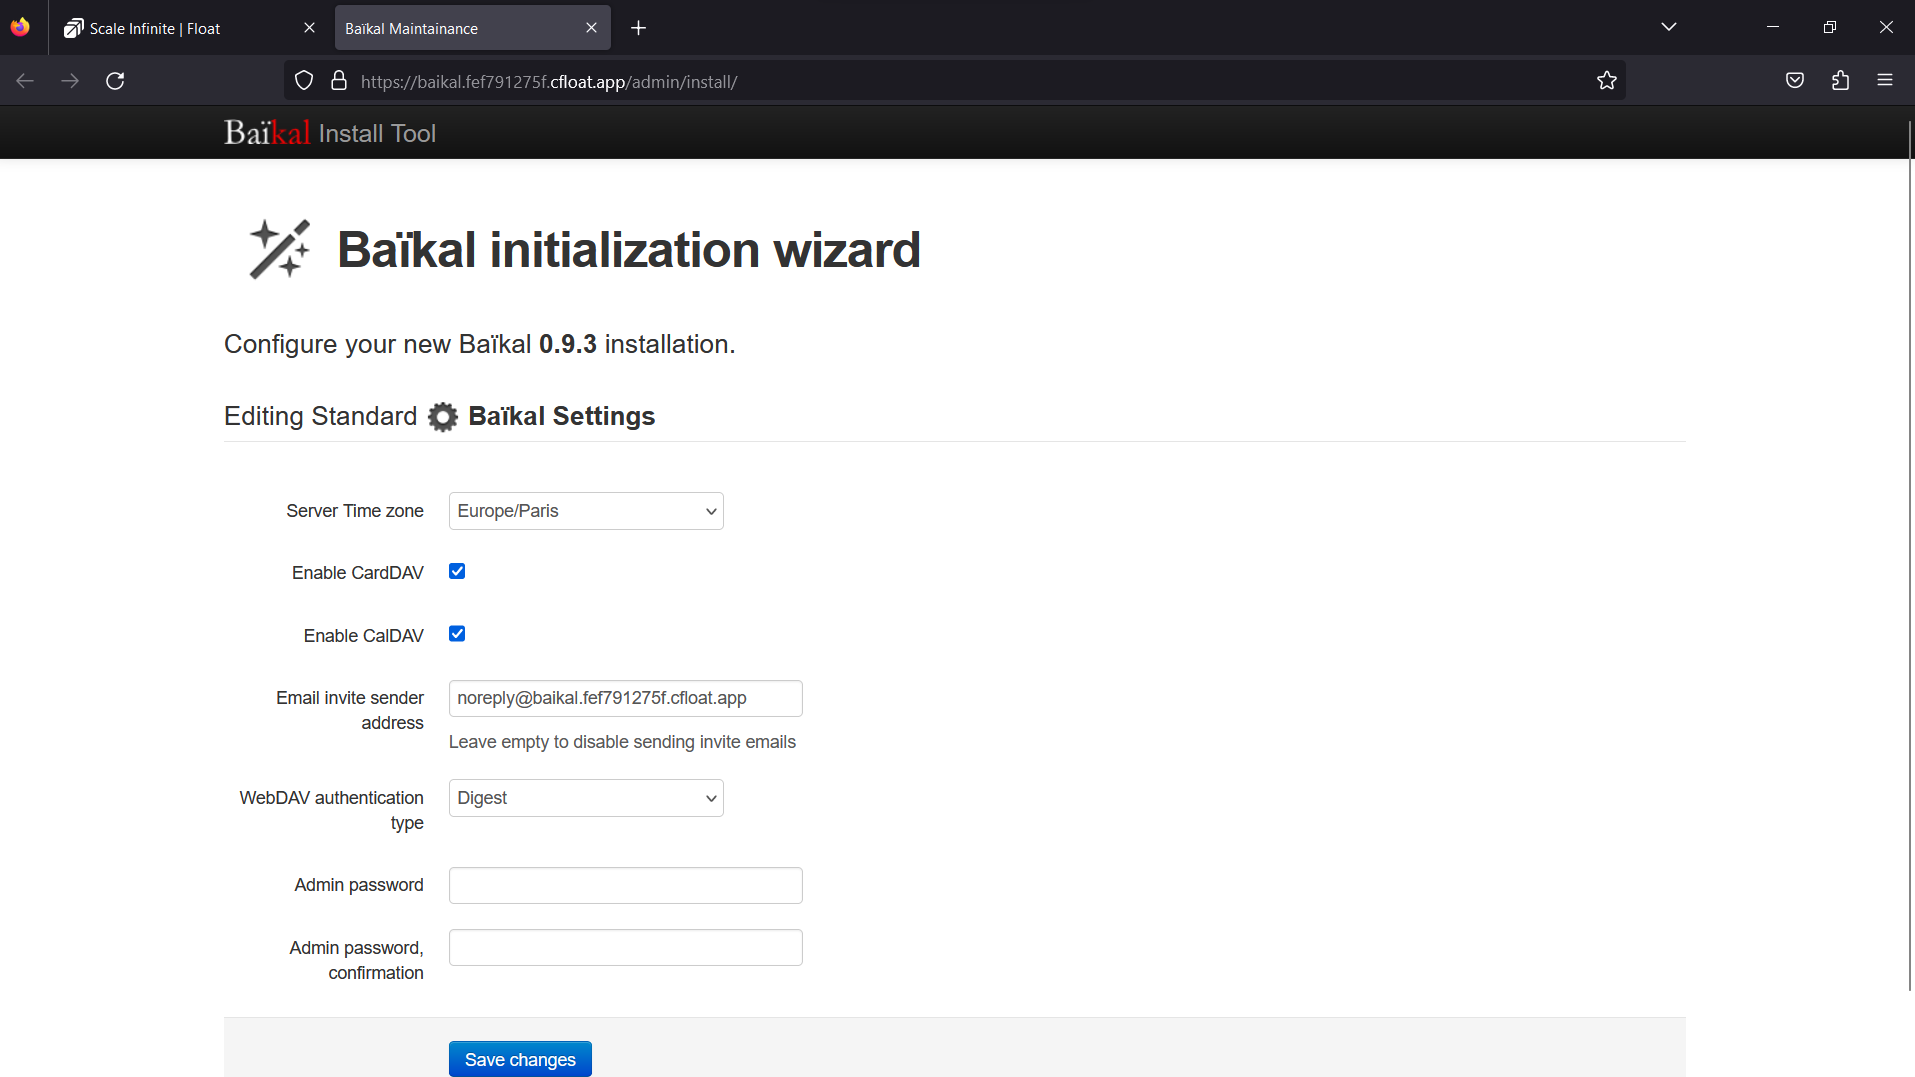Open WebDAV authentication type dropdown
1915x1077 pixels.
[x=586, y=798]
